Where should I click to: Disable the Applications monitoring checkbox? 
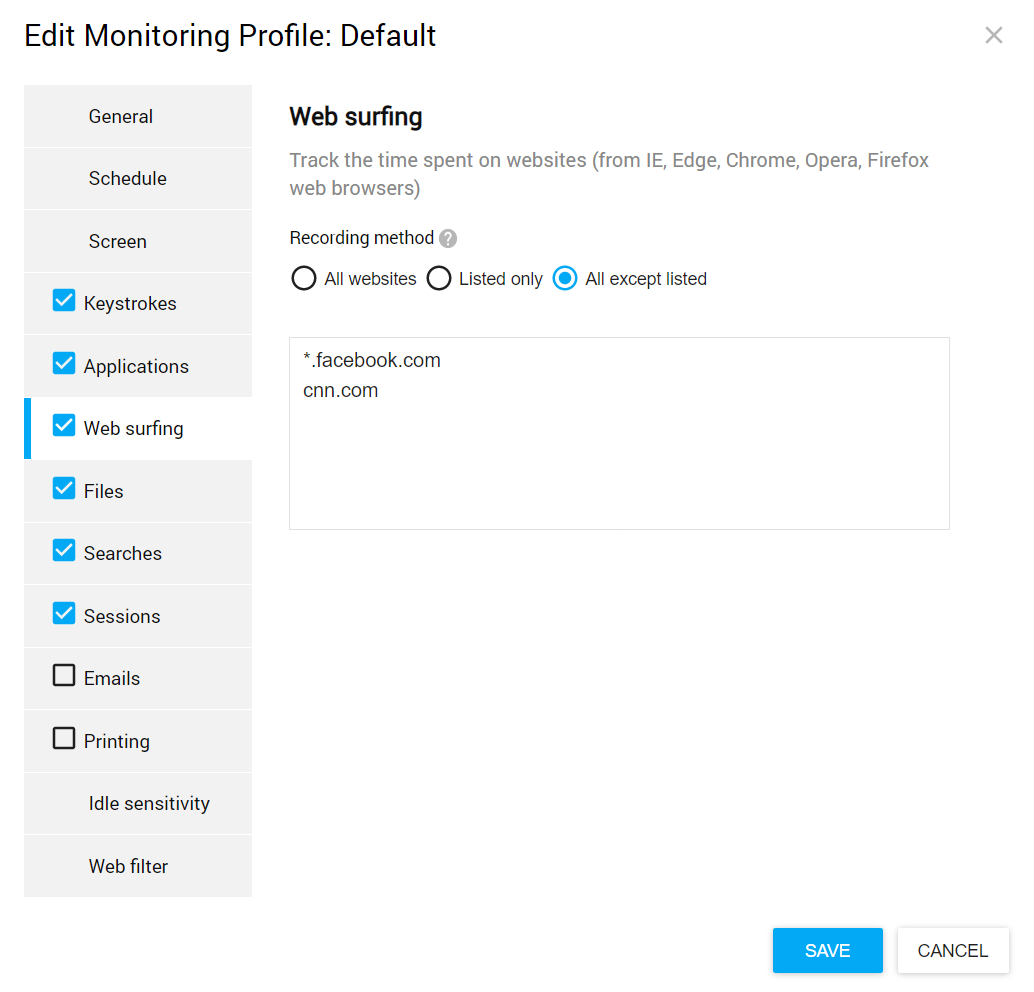pos(64,364)
